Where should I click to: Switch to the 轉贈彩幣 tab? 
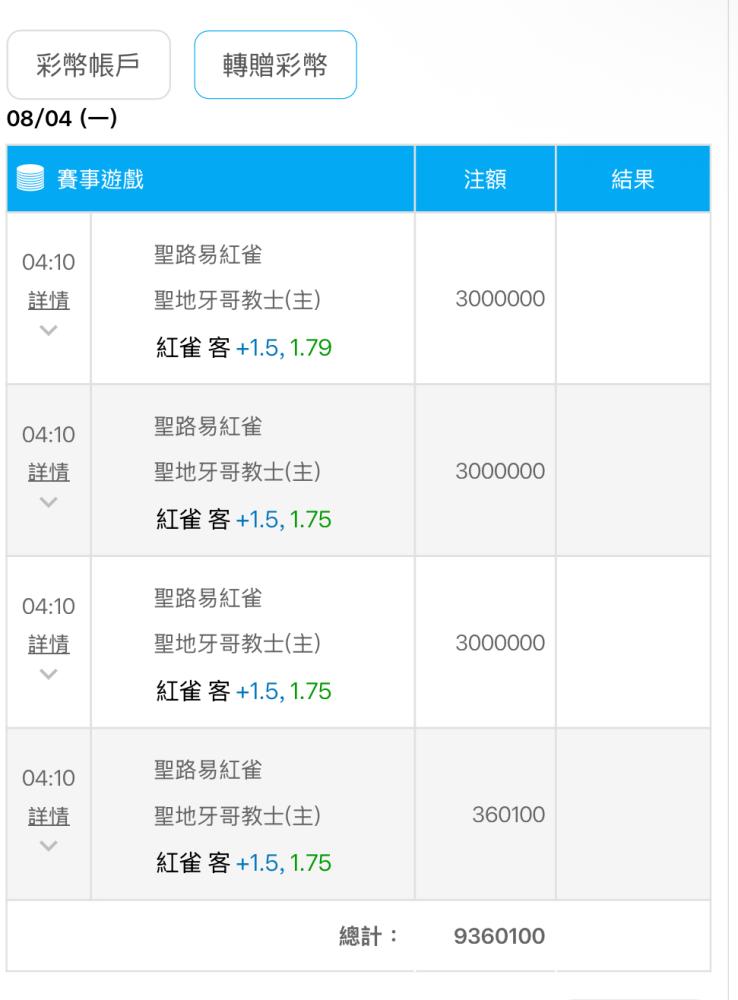pos(275,64)
